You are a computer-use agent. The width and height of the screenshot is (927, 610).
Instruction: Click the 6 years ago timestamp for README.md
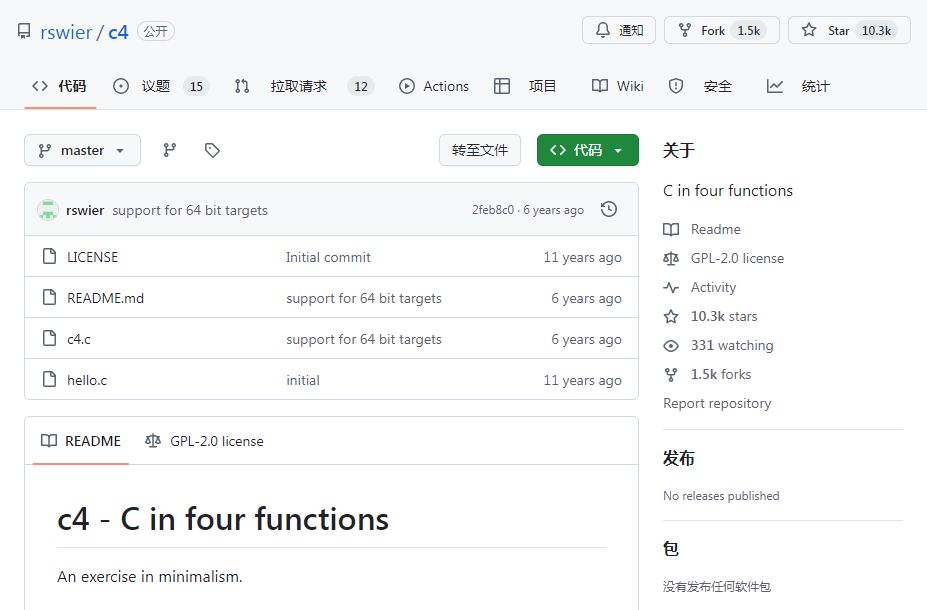[x=586, y=298]
